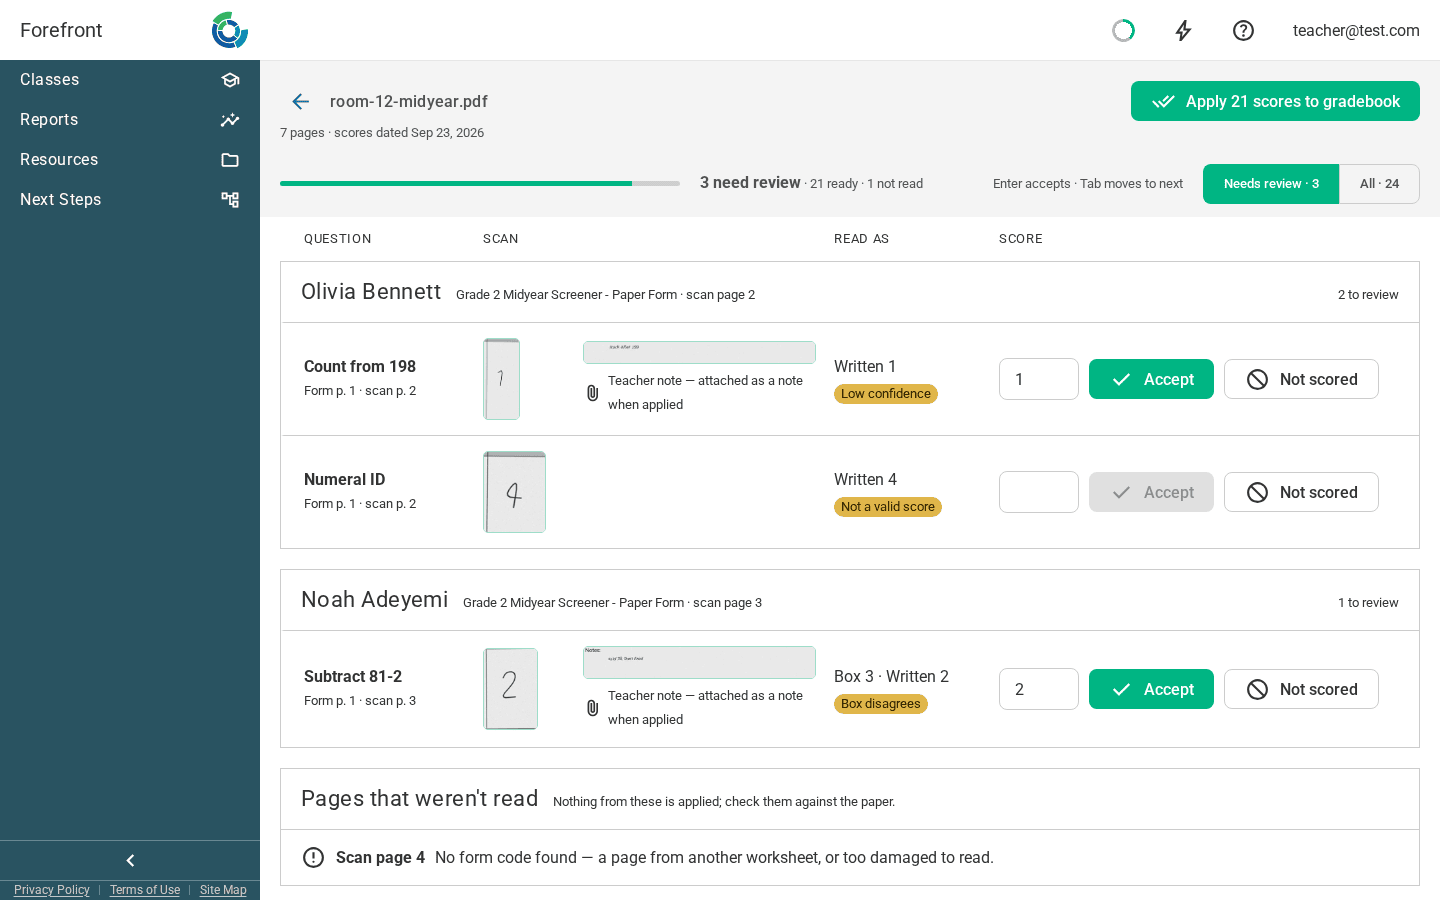Open Reports in the sidebar

click(130, 120)
